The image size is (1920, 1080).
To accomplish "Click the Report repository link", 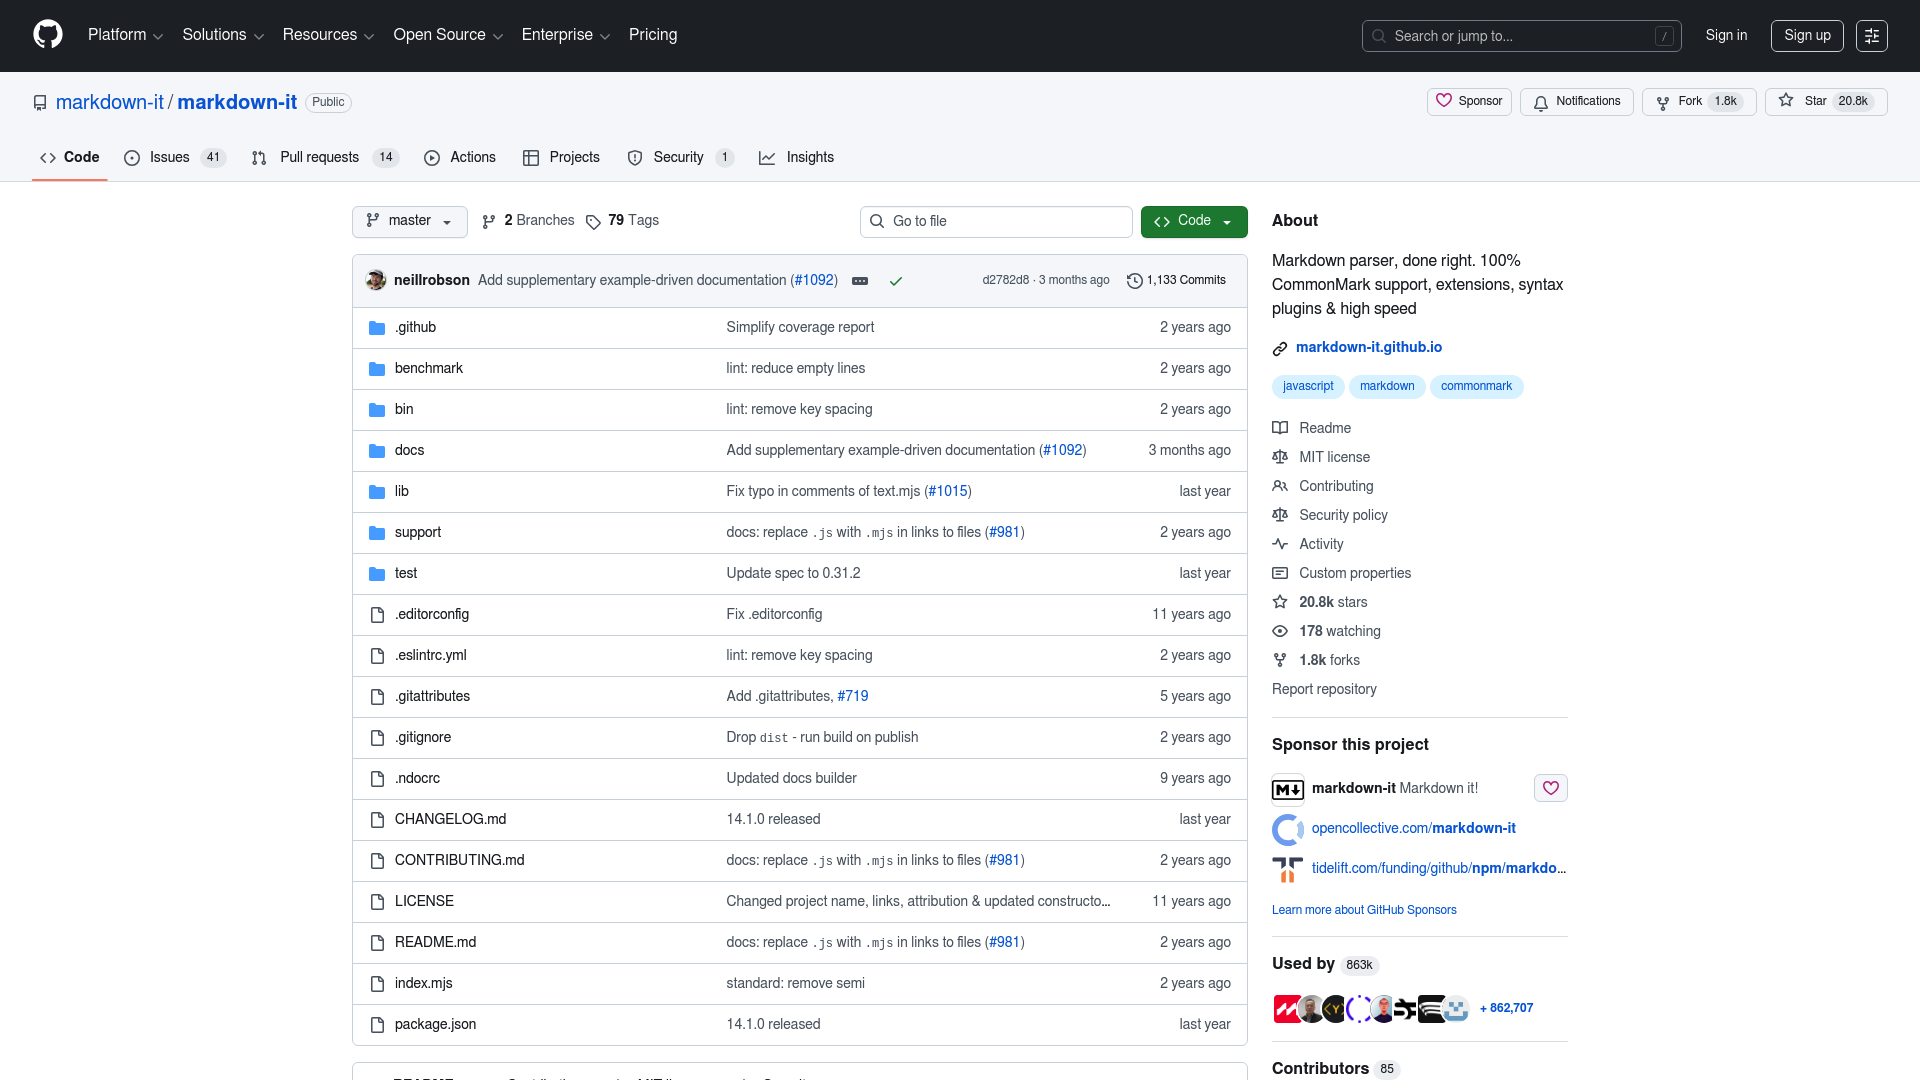I will (1324, 690).
